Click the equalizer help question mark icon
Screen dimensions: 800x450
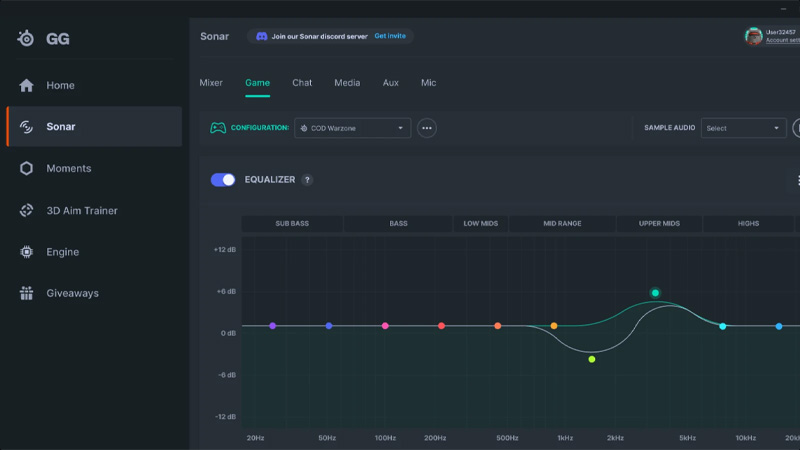pos(307,180)
